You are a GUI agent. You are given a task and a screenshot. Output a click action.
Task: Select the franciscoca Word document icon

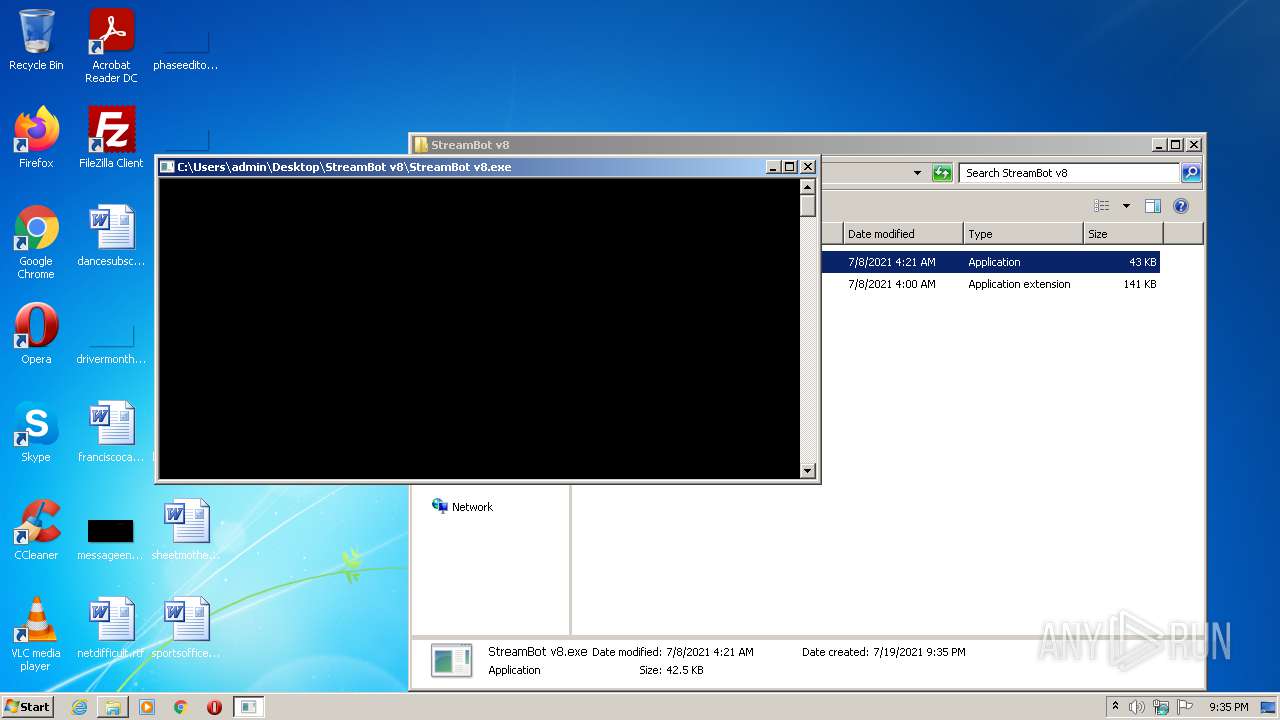[x=111, y=431]
